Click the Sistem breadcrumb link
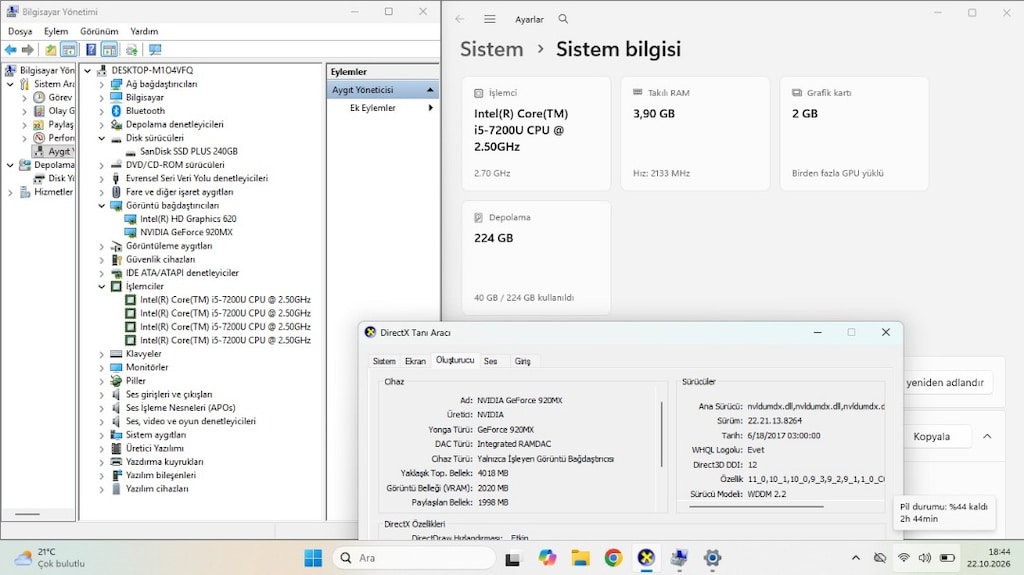 pyautogui.click(x=492, y=49)
